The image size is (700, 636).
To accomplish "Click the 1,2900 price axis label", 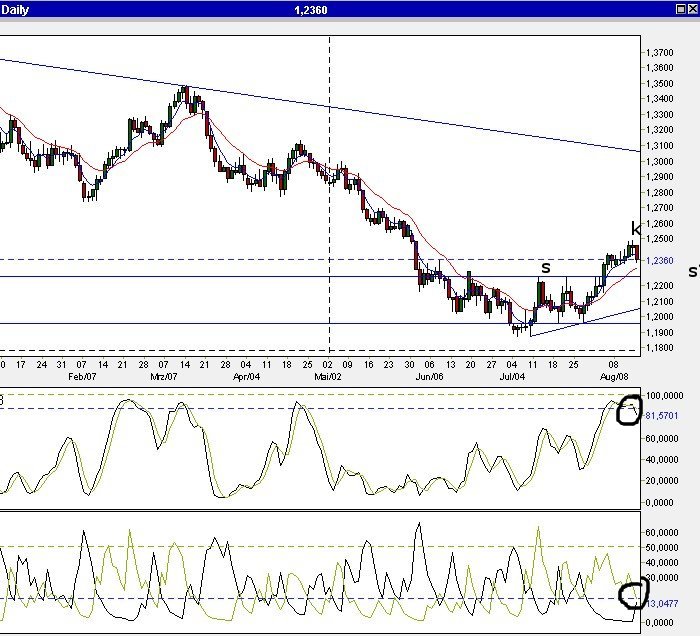I will point(659,177).
